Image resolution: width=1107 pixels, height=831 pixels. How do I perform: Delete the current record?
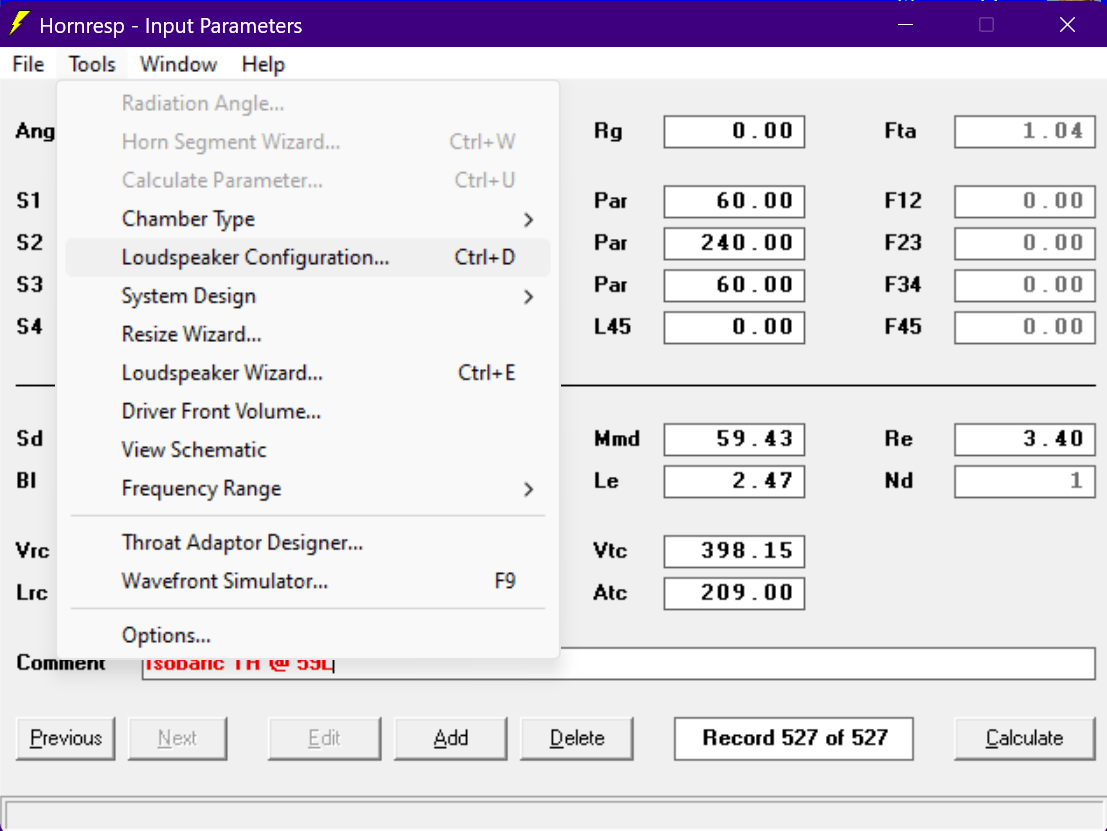click(x=577, y=739)
